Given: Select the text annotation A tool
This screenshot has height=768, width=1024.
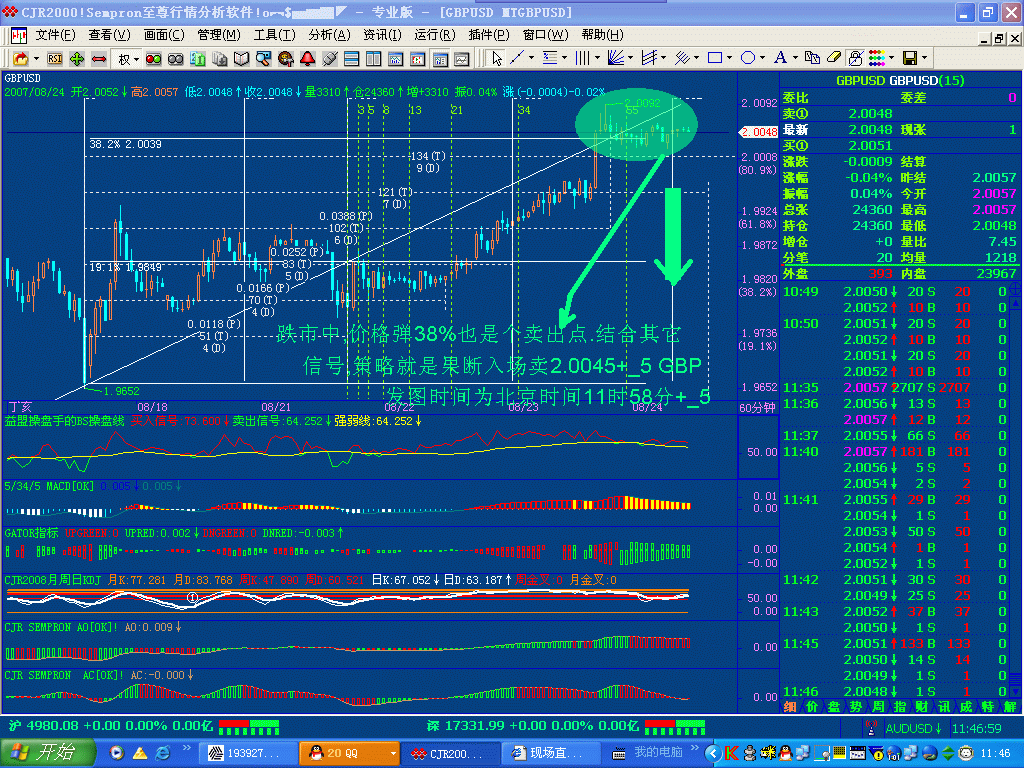Looking at the screenshot, I should (780, 58).
